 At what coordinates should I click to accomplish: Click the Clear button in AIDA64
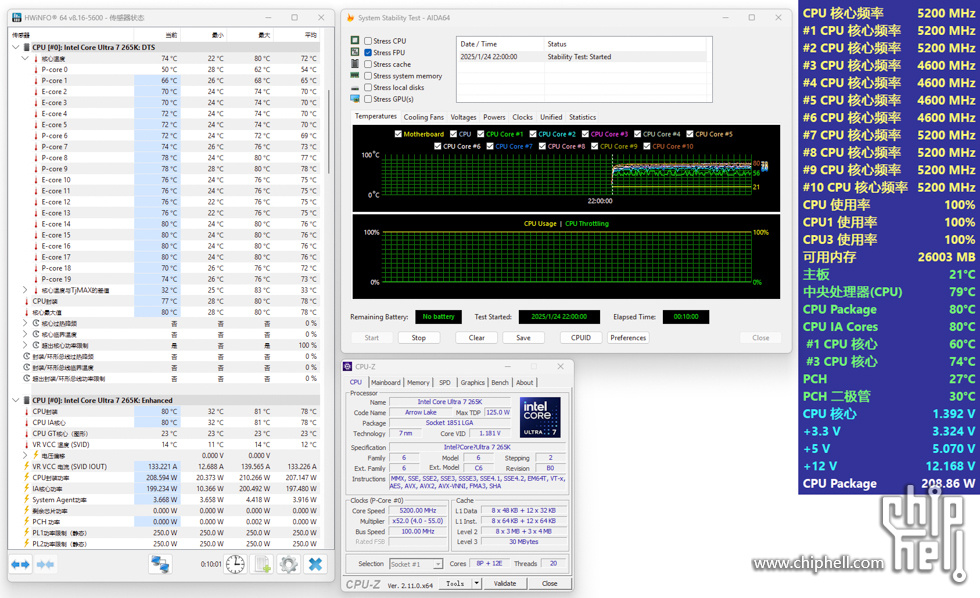[x=477, y=337]
